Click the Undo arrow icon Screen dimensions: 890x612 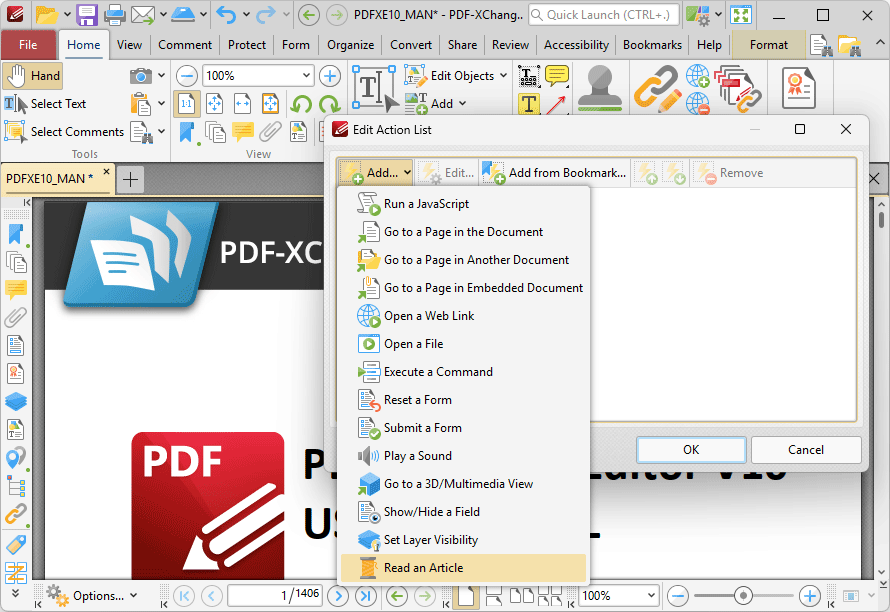click(x=226, y=15)
